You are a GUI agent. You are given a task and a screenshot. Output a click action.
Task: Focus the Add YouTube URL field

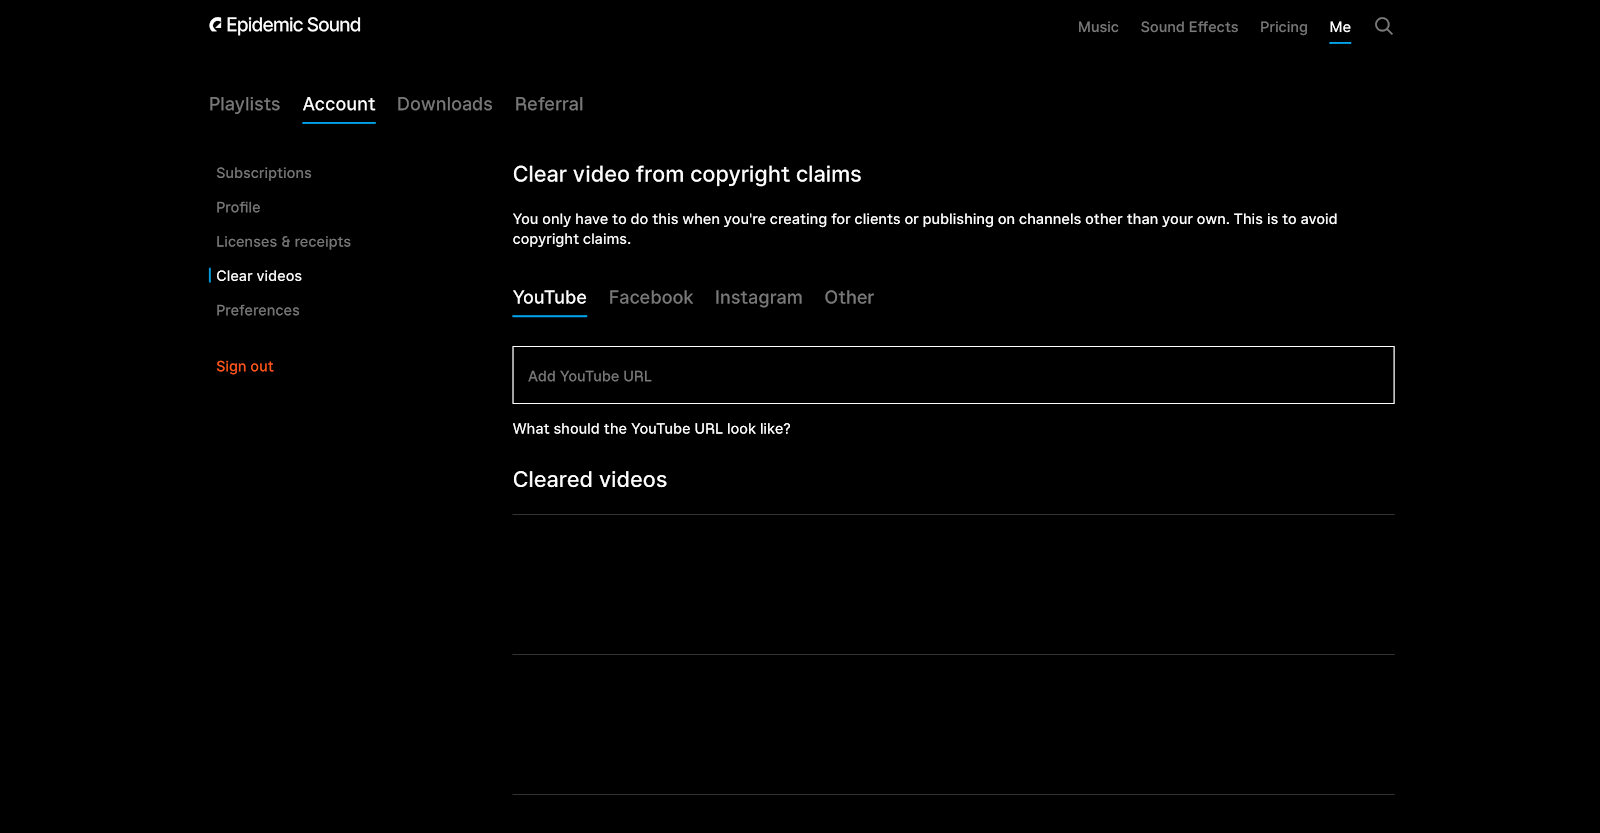point(952,375)
